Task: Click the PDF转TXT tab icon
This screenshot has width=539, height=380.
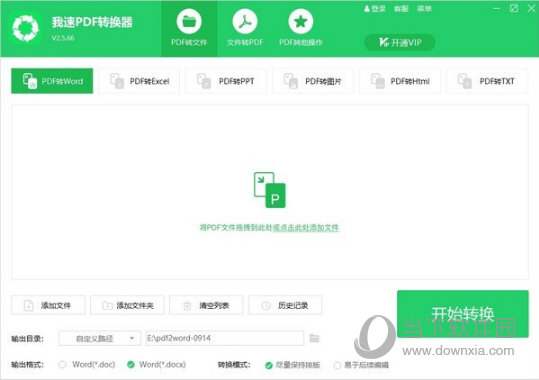Action: [465, 81]
